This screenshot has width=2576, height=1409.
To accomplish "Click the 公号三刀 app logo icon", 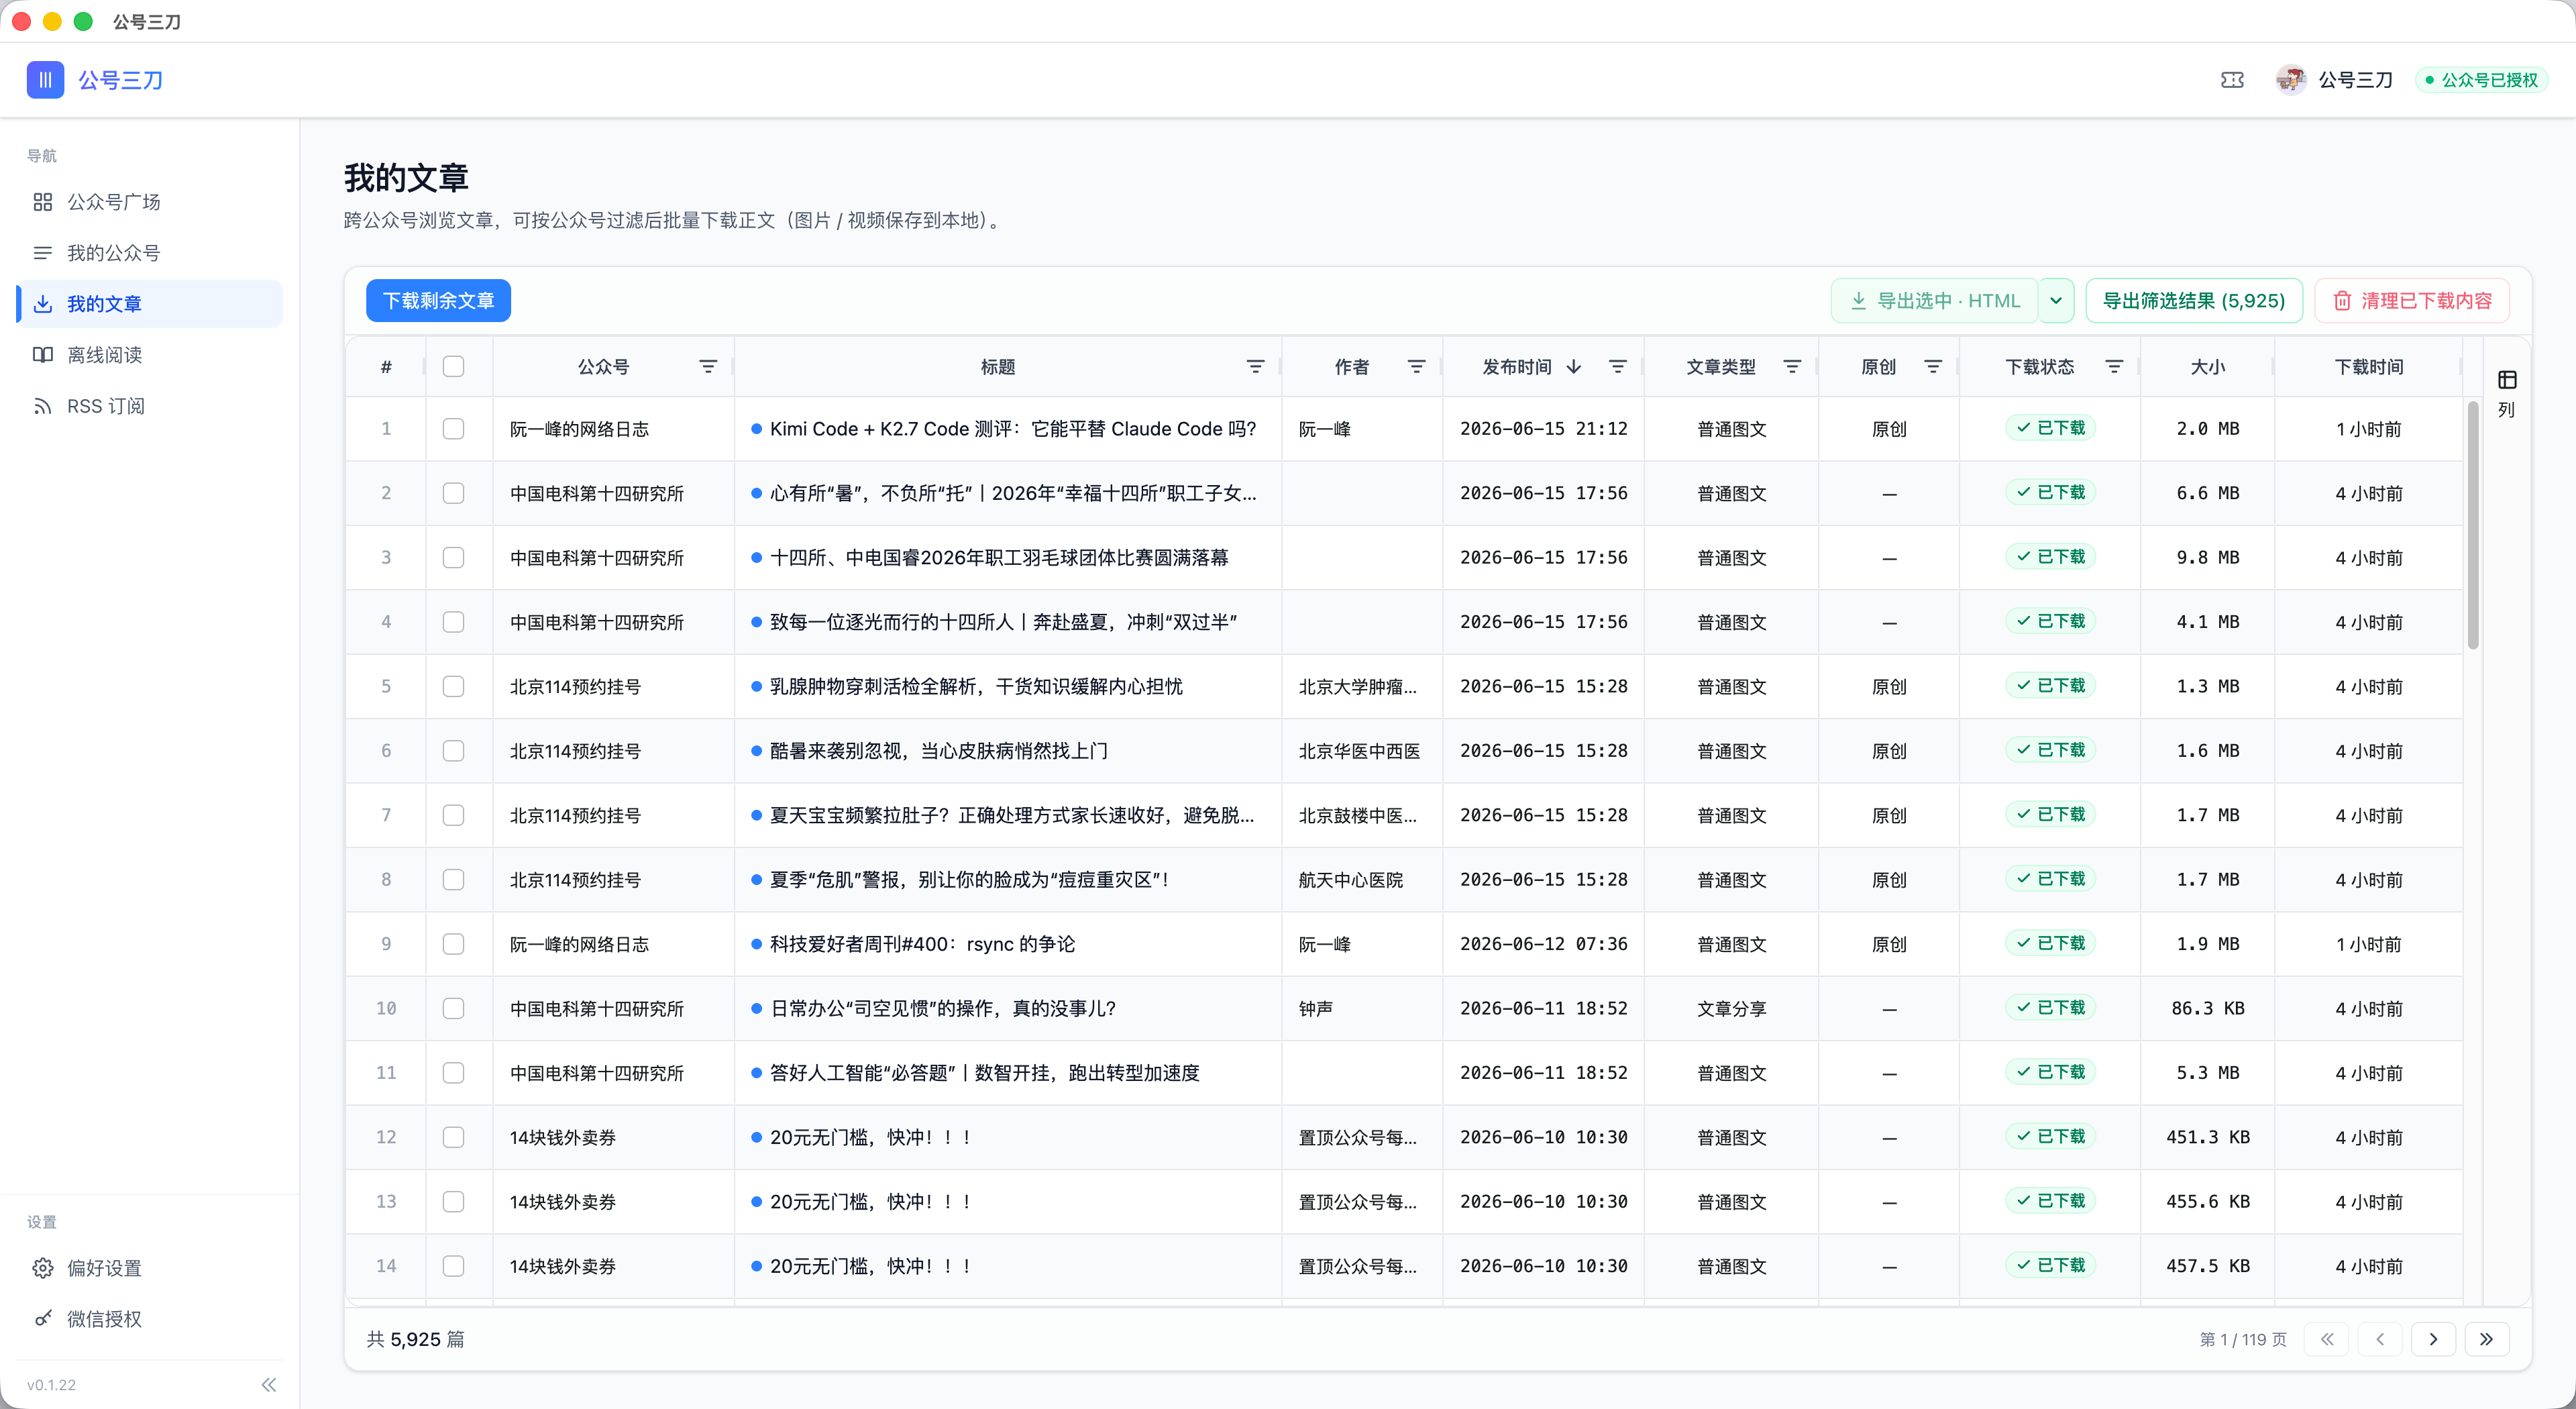I will click(45, 80).
